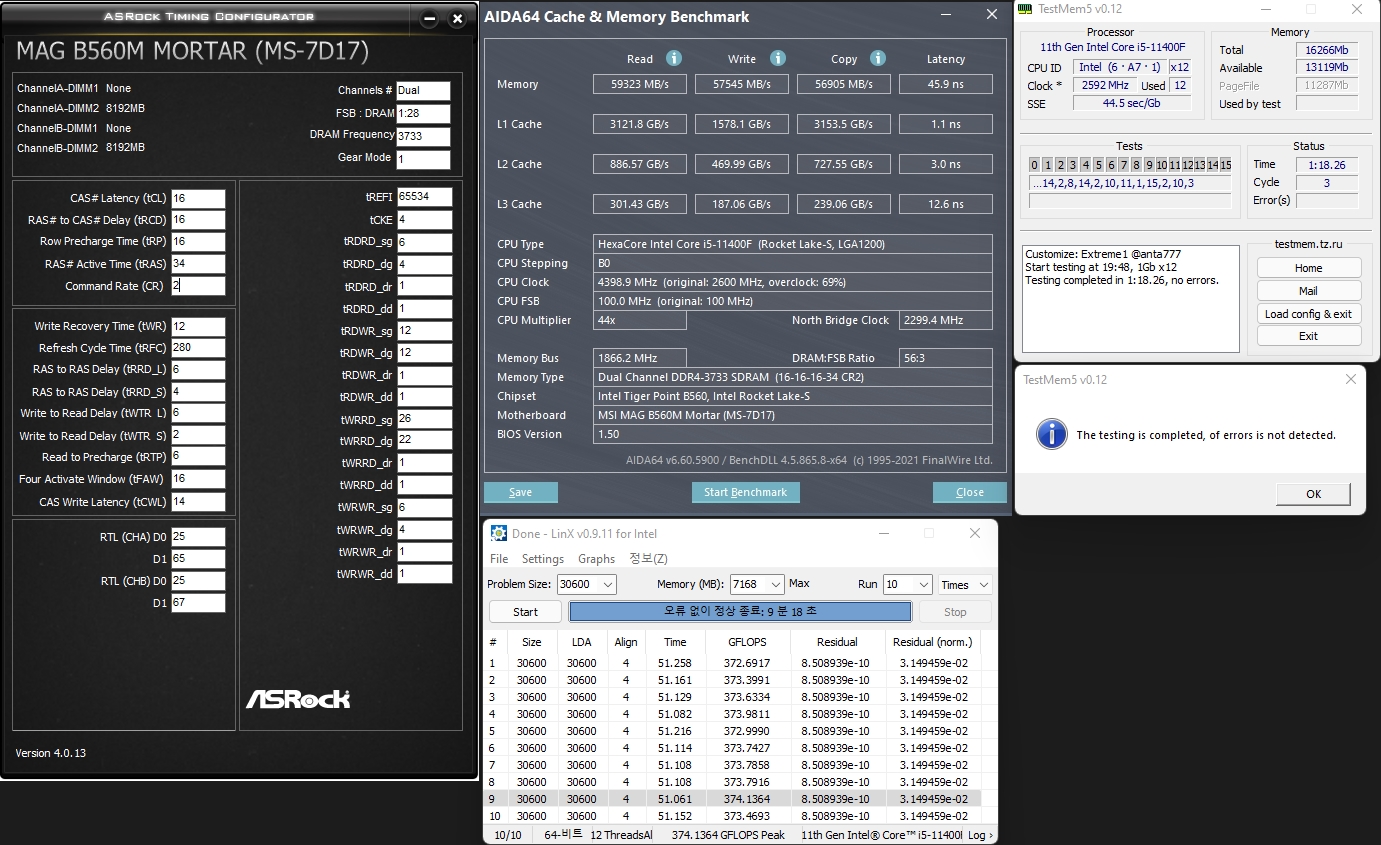Click the Memory Type field in AIDA64

tap(793, 377)
